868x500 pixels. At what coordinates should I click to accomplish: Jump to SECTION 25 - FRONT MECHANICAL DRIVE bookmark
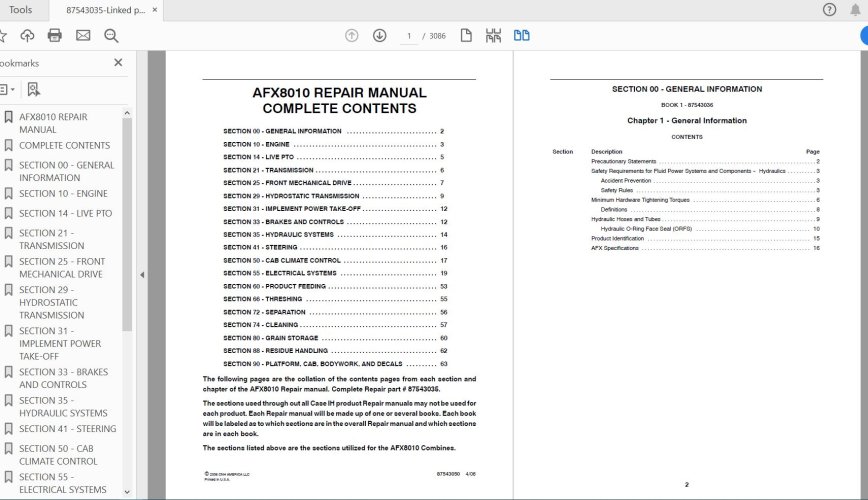(x=61, y=267)
